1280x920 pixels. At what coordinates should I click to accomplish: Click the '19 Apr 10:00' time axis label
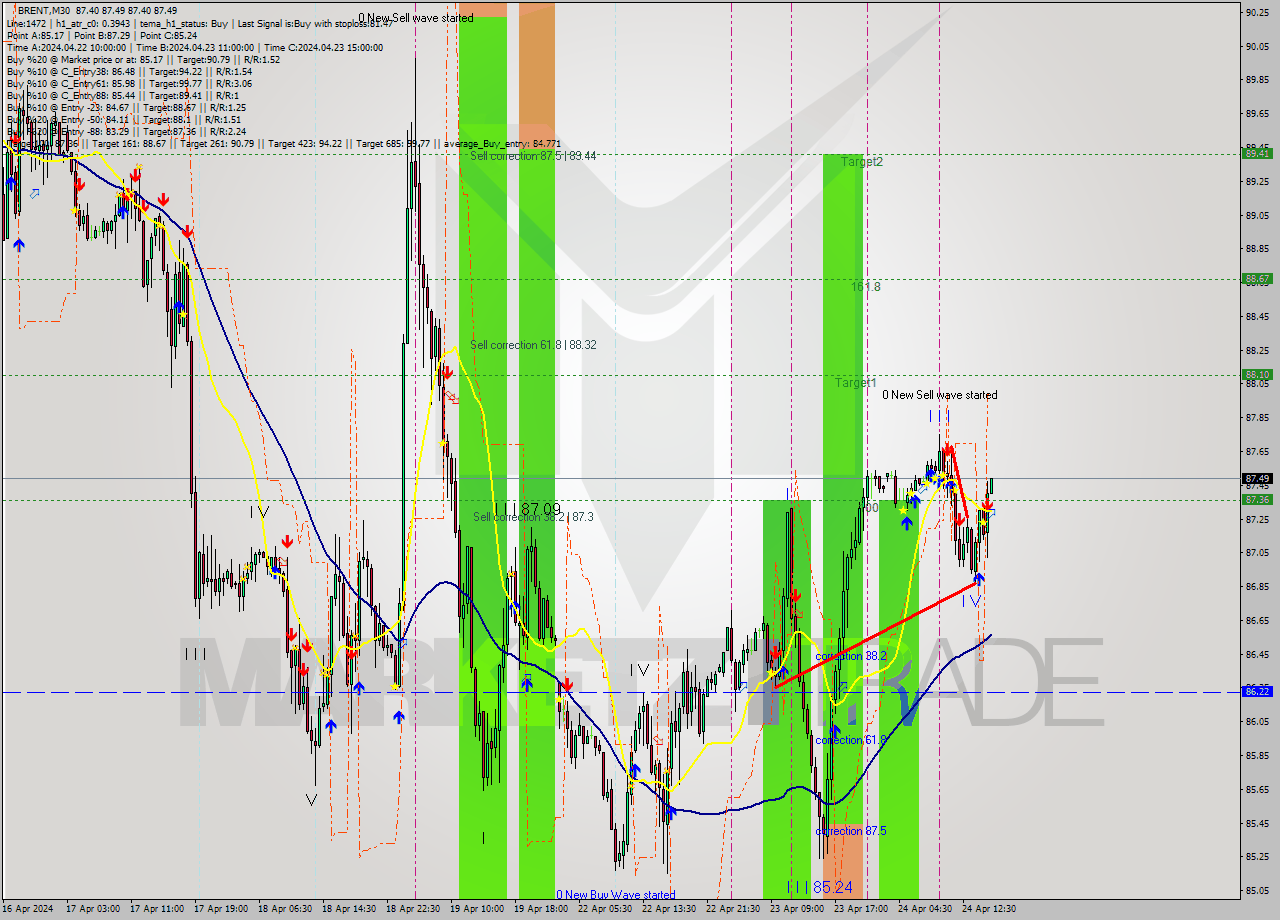pos(477,909)
